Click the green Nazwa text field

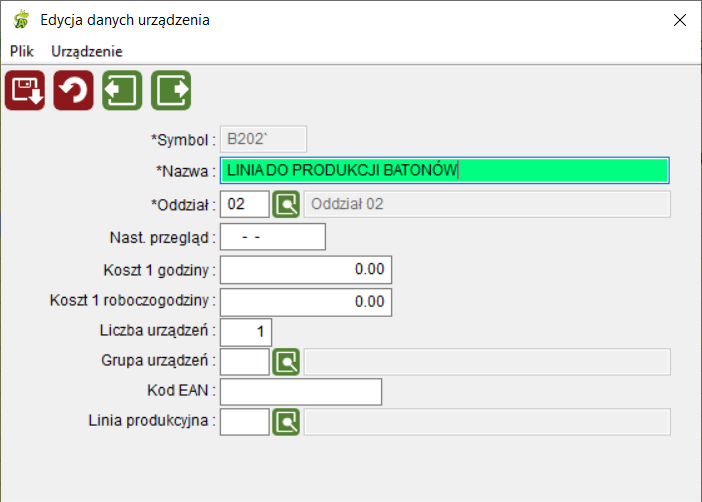445,170
